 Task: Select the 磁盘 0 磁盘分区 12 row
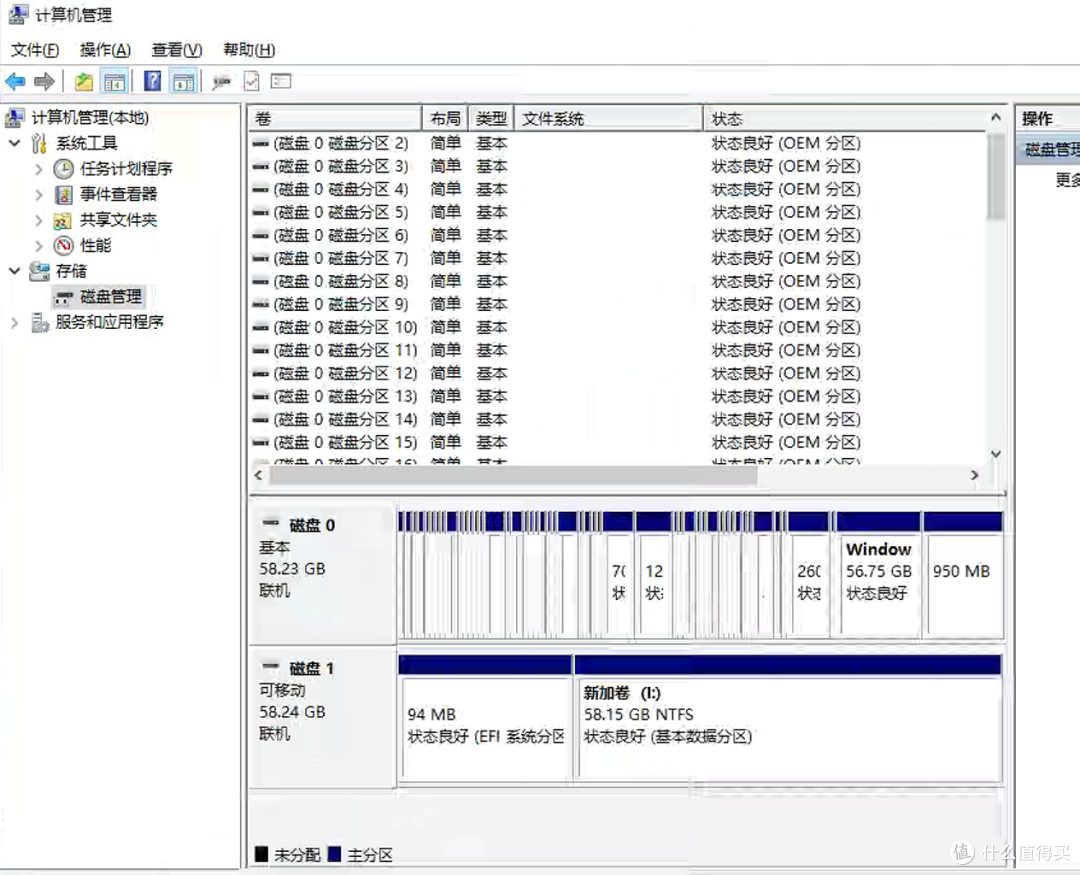click(x=617, y=373)
